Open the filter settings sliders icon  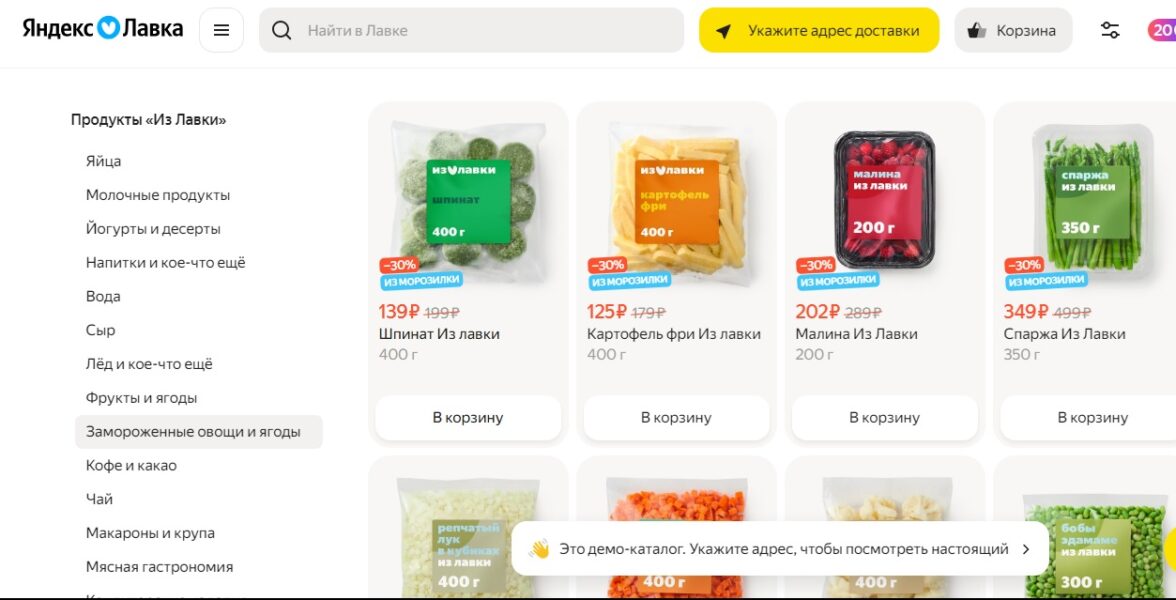[x=1110, y=30]
